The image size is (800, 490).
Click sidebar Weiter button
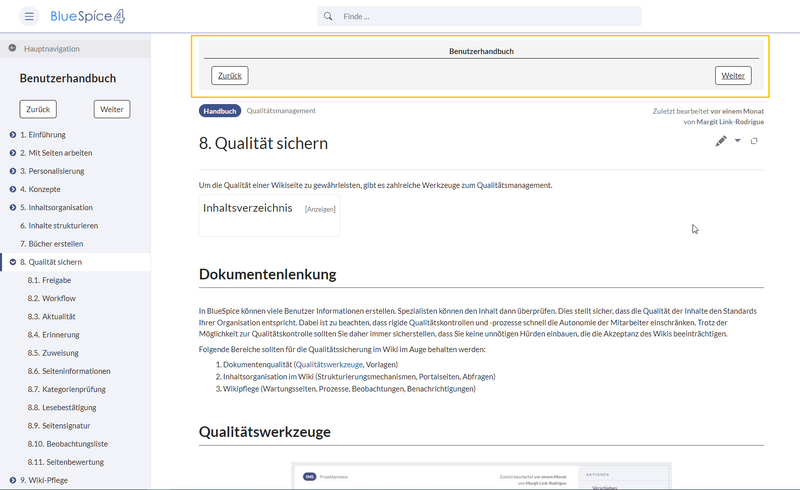point(112,109)
